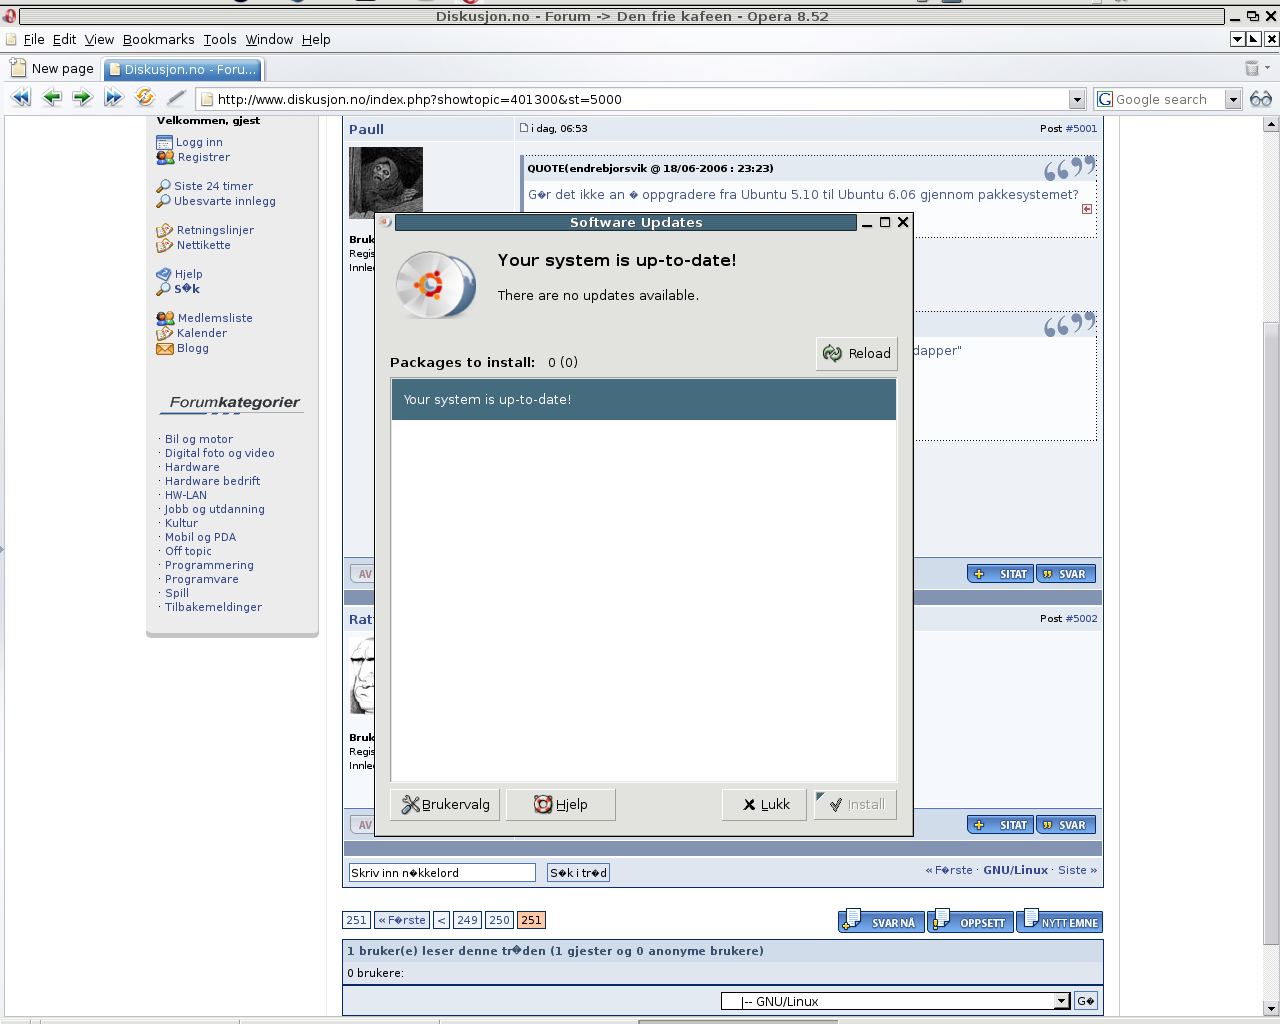Click the fast-forward navigation icon

[113, 98]
